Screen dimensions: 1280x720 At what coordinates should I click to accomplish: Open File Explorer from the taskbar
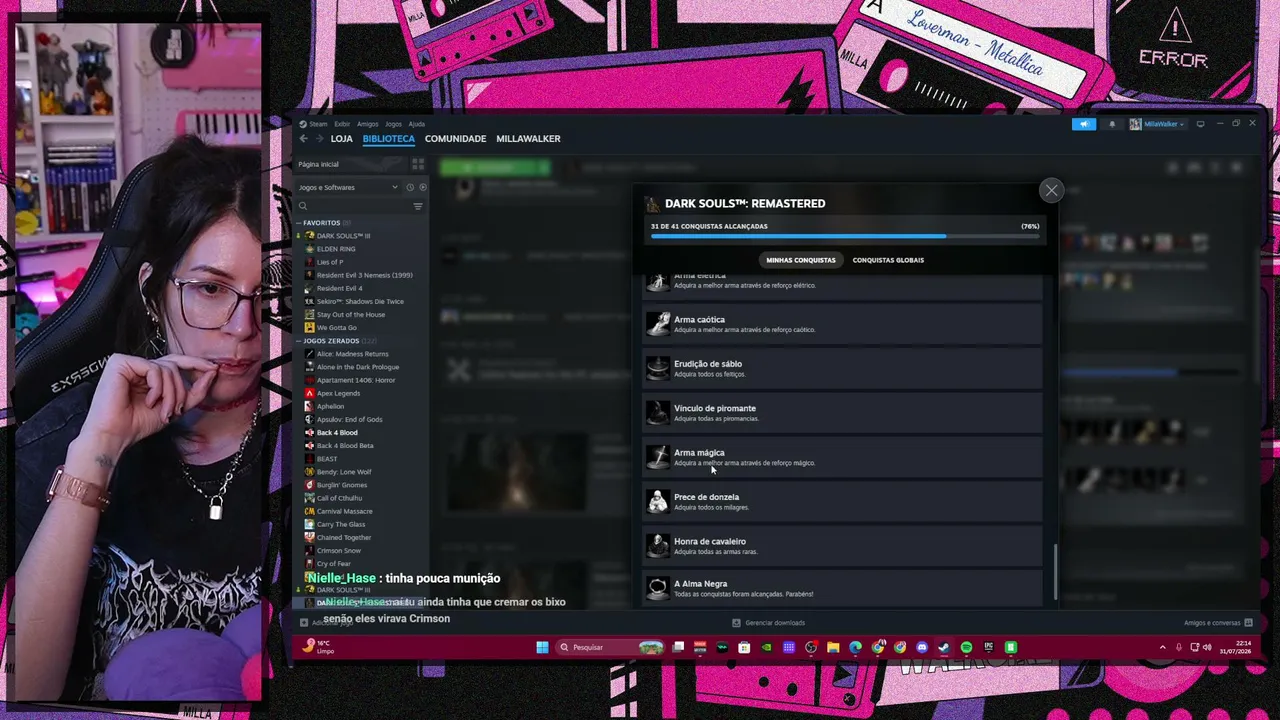coord(832,647)
